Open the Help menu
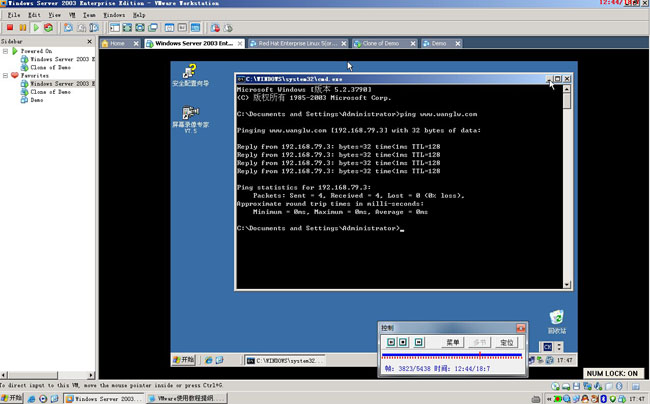The height and width of the screenshot is (404, 650). click(139, 15)
